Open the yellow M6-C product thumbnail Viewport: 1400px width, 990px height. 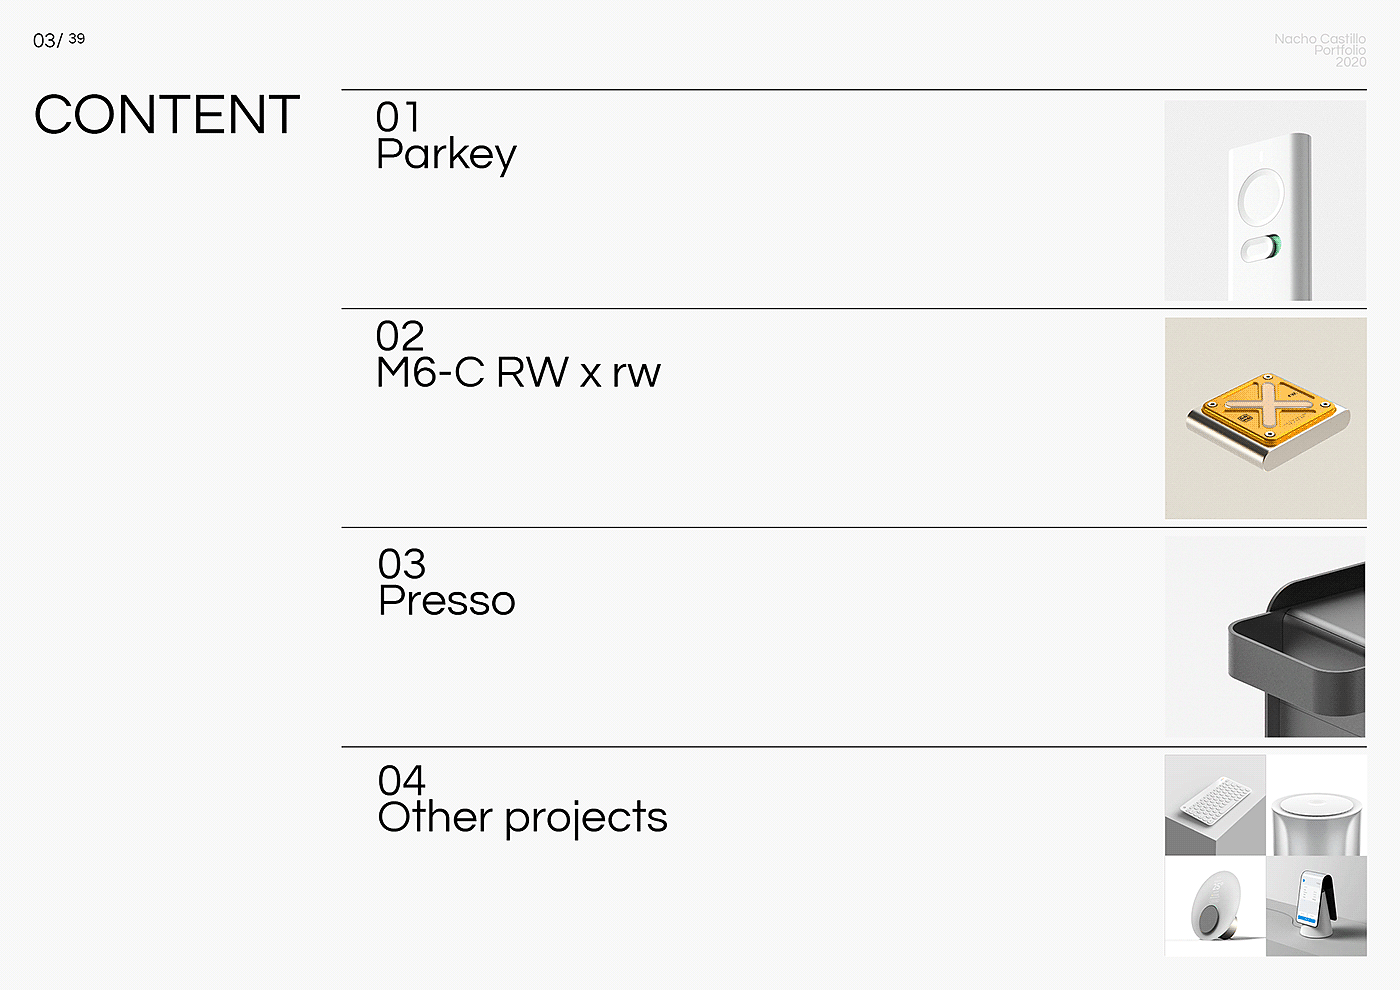pyautogui.click(x=1265, y=418)
